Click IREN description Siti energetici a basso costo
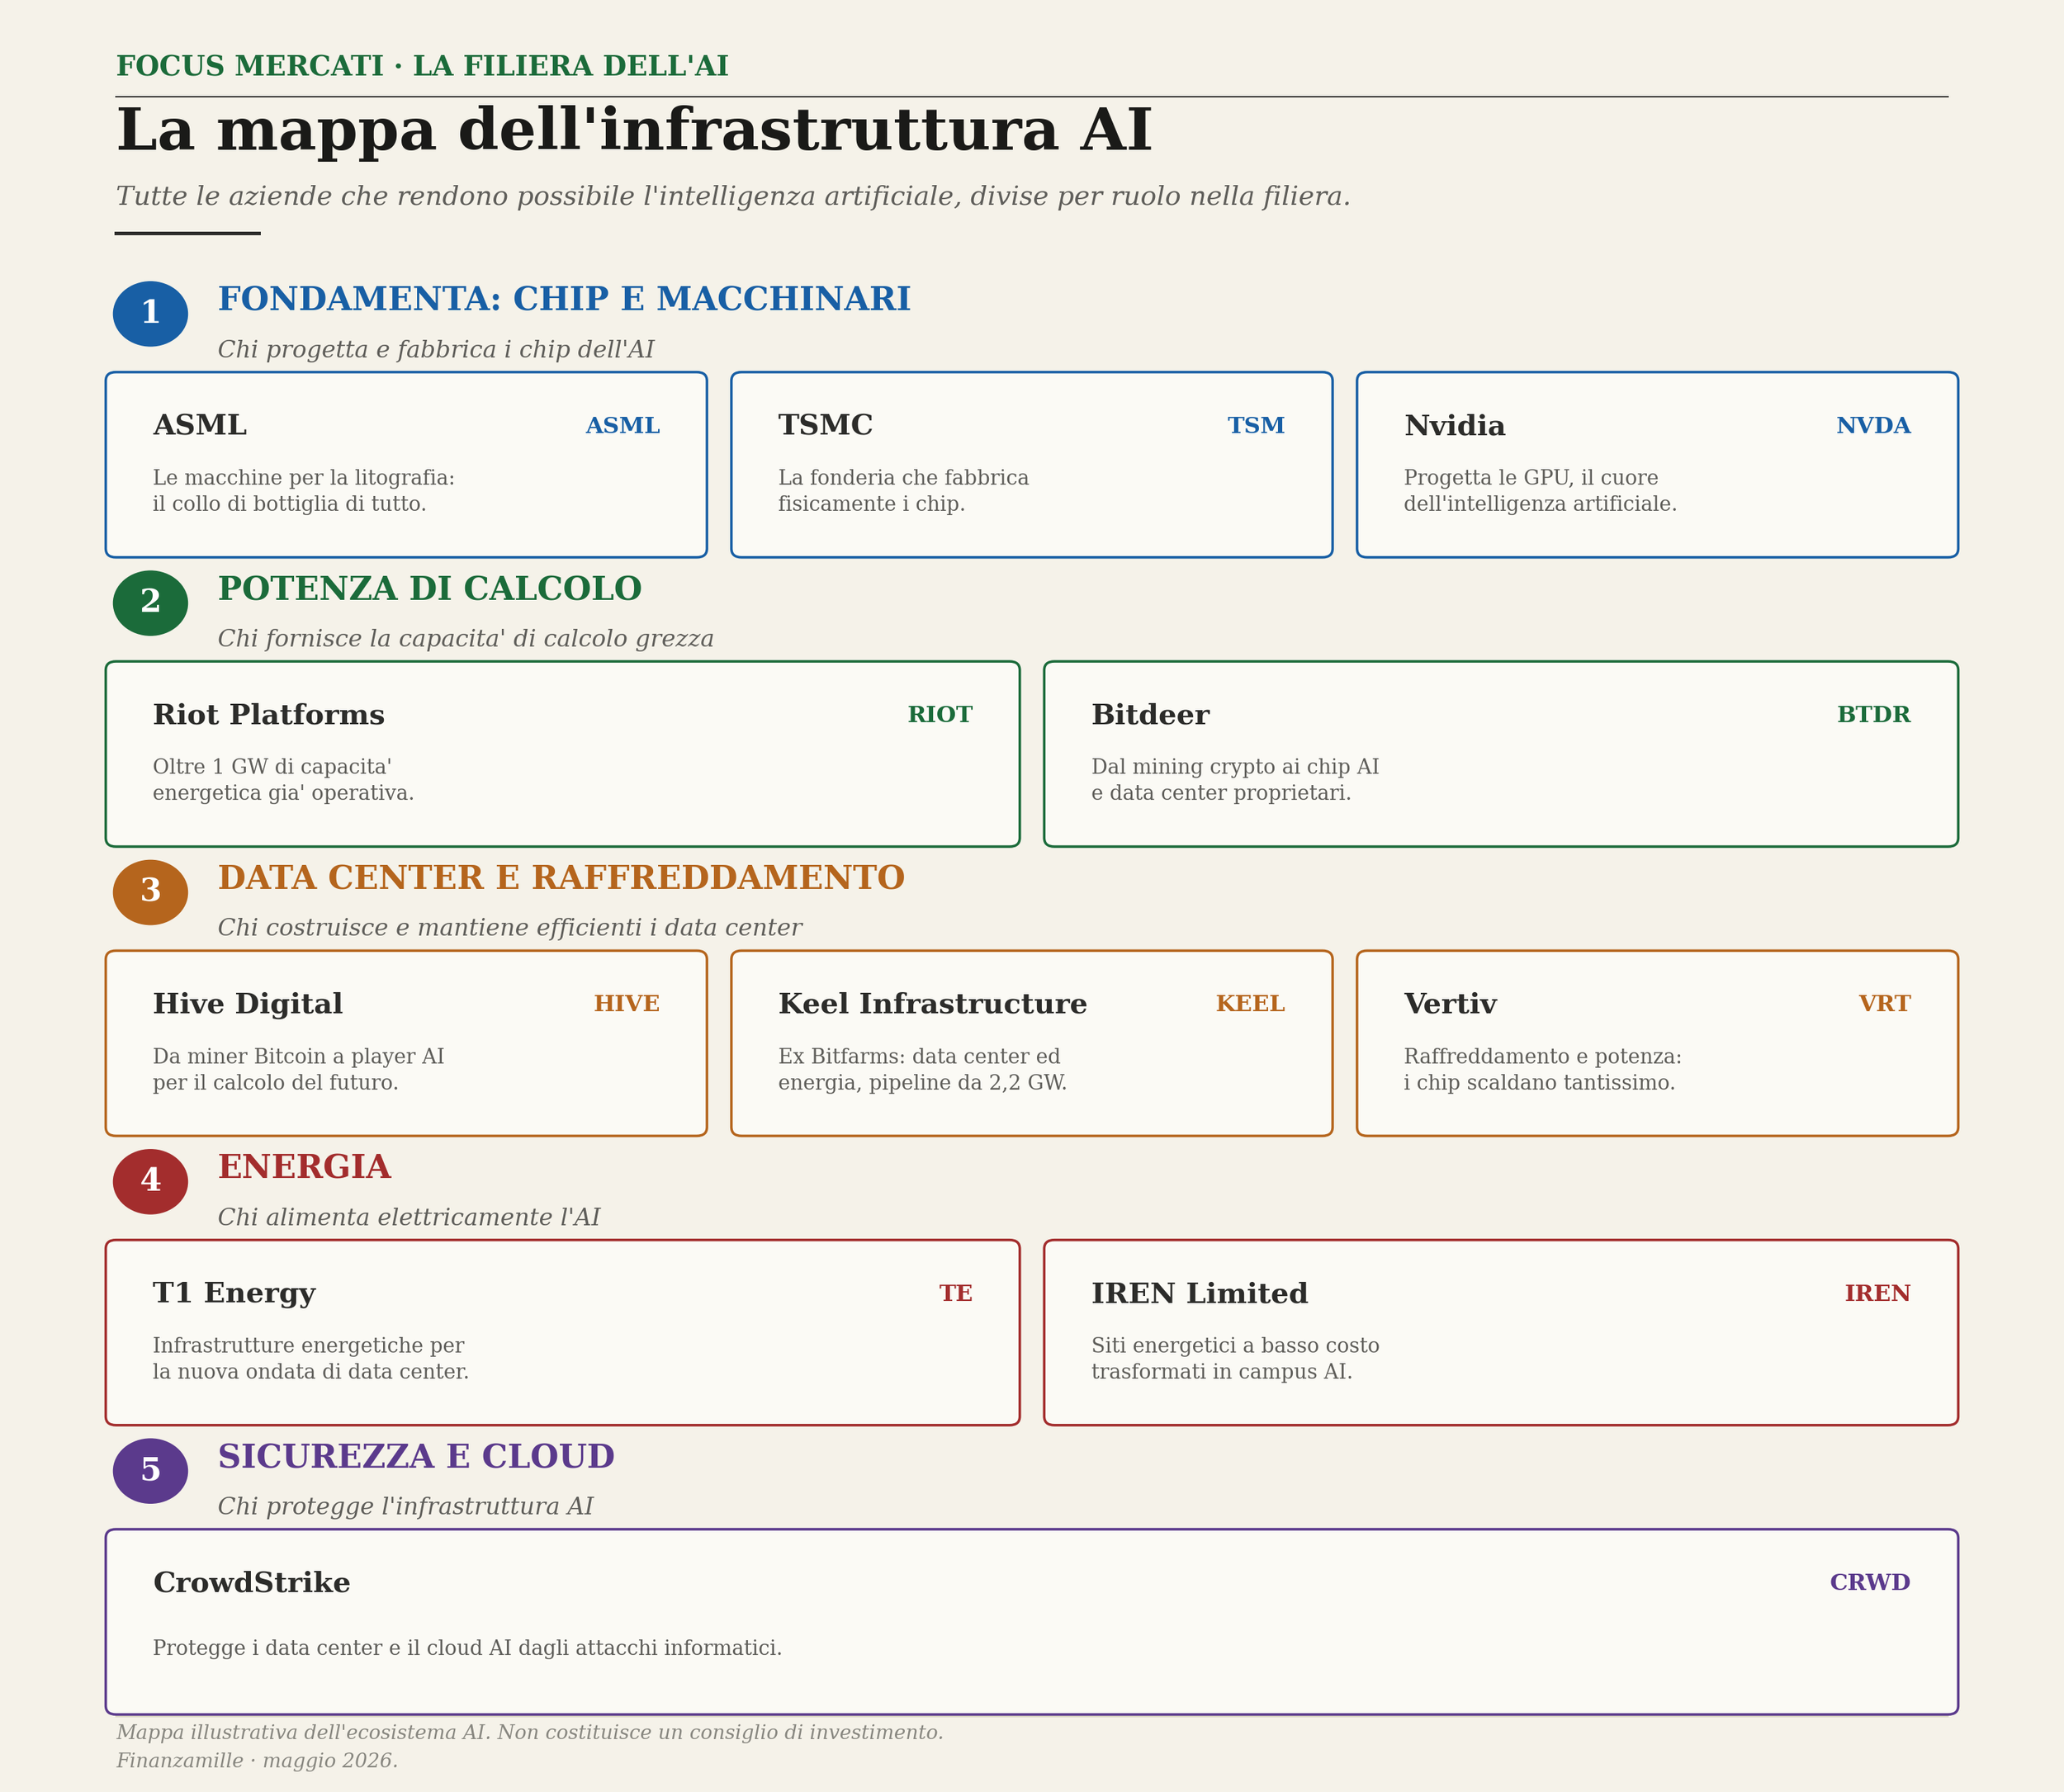2064x1792 pixels. coord(1235,1359)
